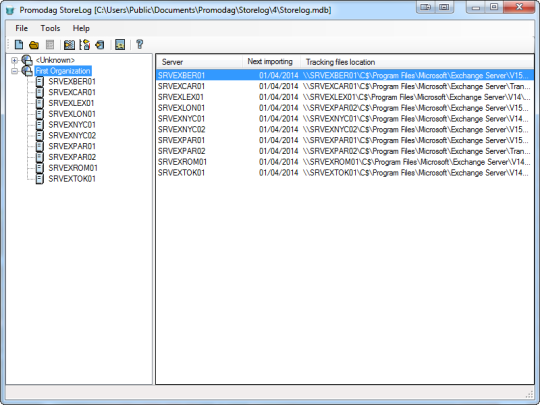The height and width of the screenshot is (405, 540).
Task: Select SRVEXPAR01 in the tree
Action: pos(72,146)
